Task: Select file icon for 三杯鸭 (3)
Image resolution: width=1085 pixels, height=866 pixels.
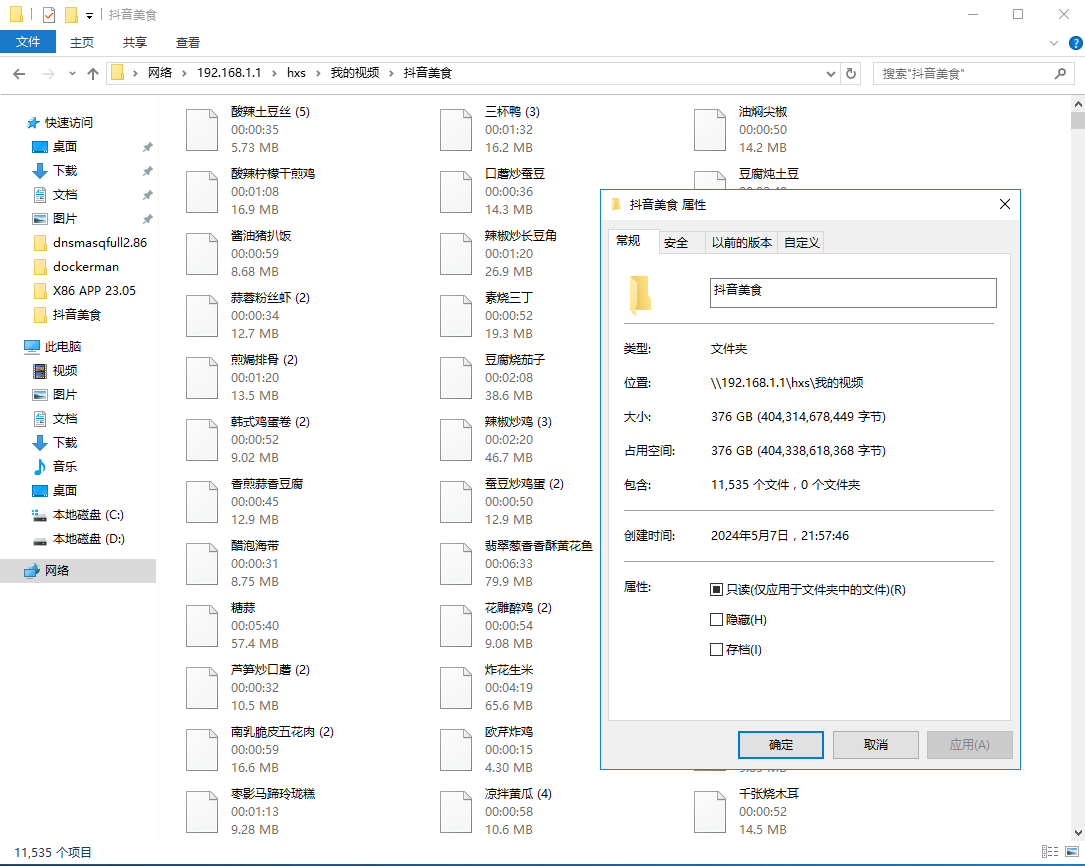Action: [x=456, y=130]
